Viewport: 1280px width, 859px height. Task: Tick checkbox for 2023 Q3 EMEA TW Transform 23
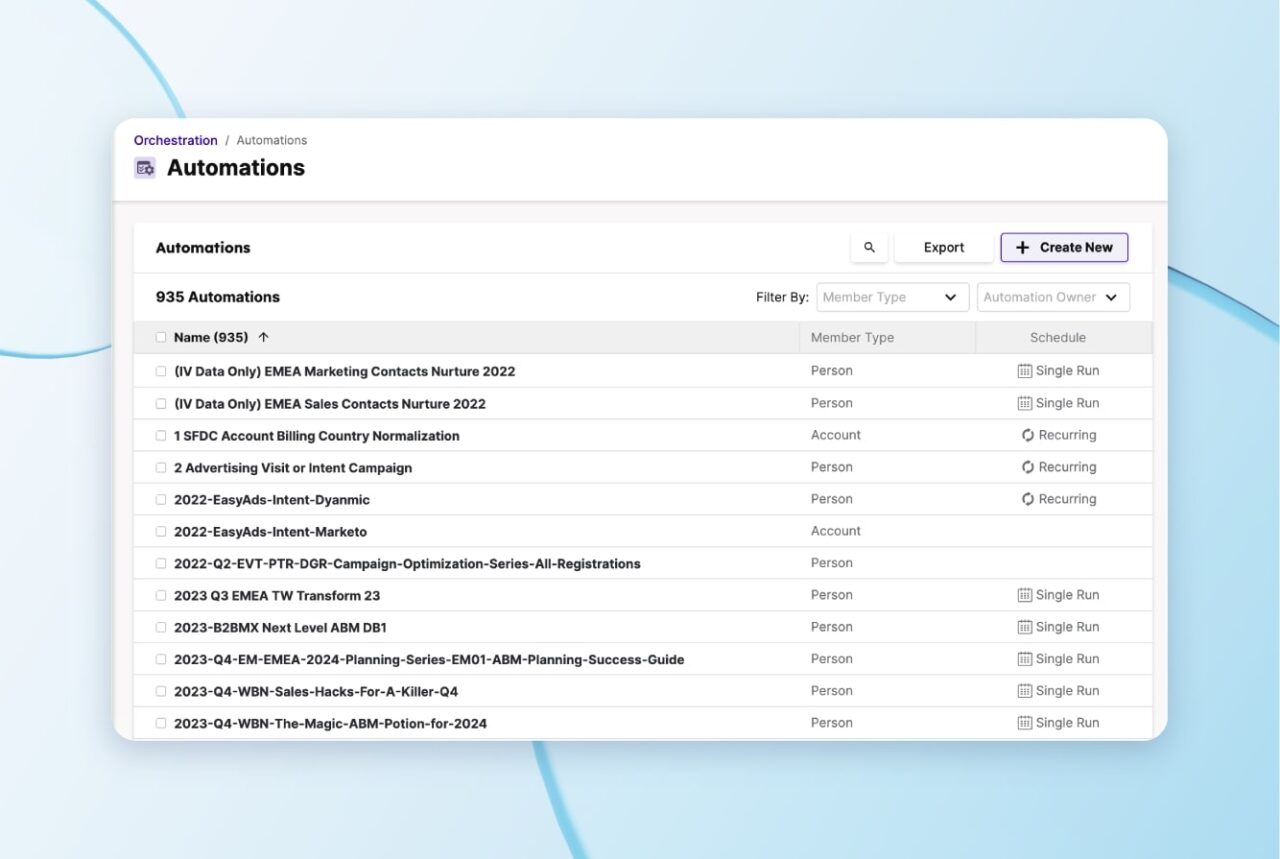161,596
